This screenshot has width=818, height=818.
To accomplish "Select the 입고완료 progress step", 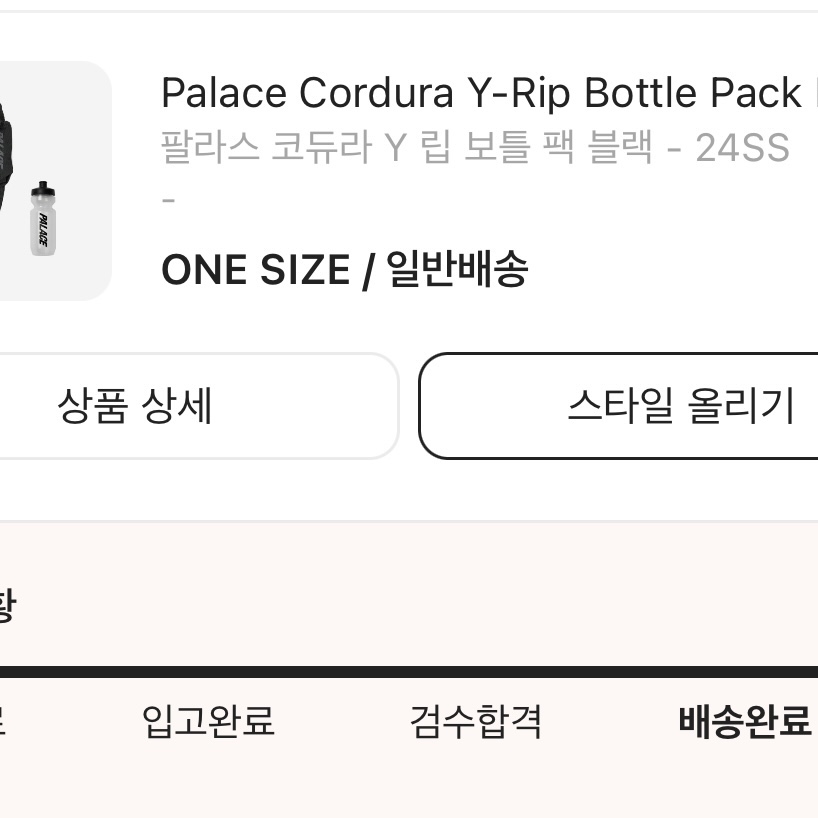I will (208, 721).
